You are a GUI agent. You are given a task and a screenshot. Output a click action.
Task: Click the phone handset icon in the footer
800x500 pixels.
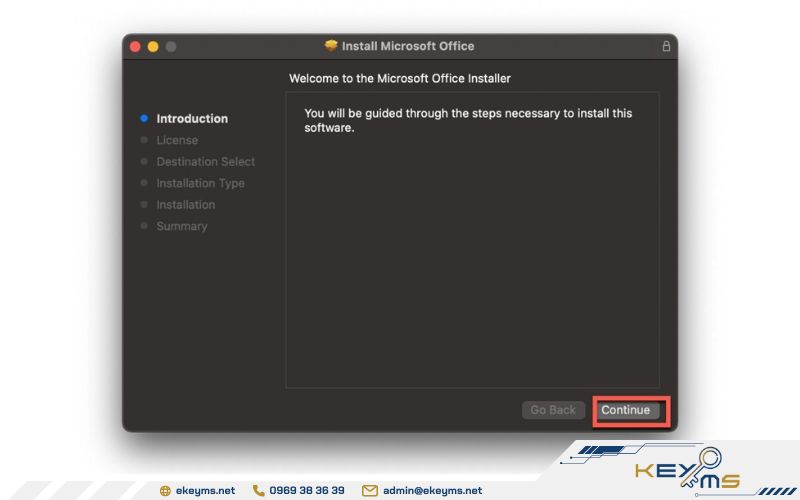(259, 490)
